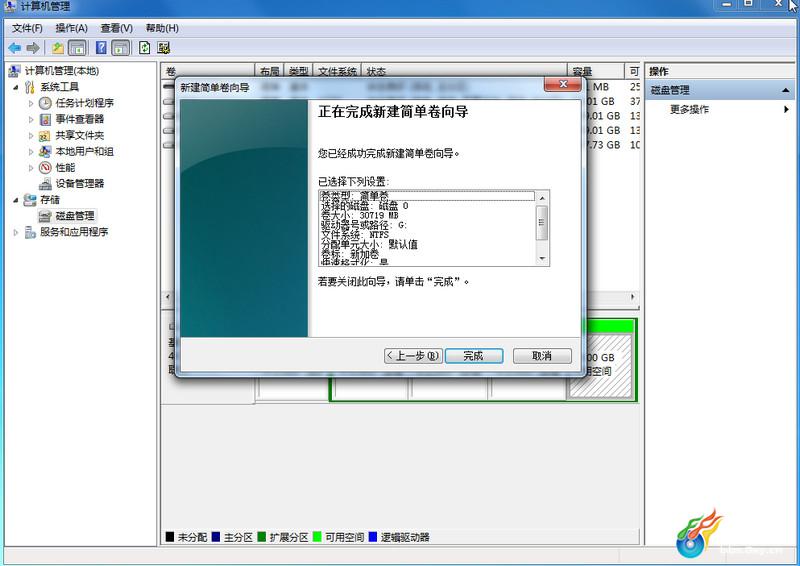This screenshot has width=800, height=566.
Task: Click the blue 逻辑驱动器 legend swatch
Action: pyautogui.click(x=373, y=536)
